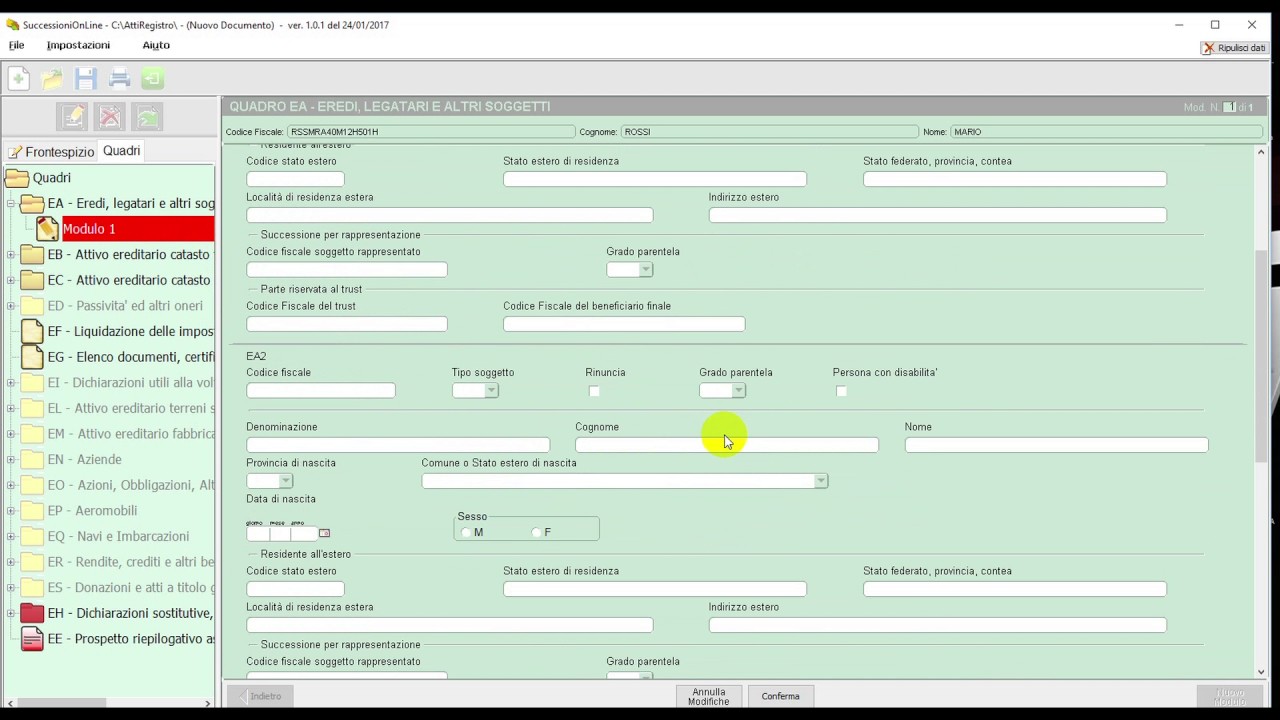This screenshot has width=1280, height=720.
Task: Click the delete module red X icon
Action: pyautogui.click(x=110, y=117)
